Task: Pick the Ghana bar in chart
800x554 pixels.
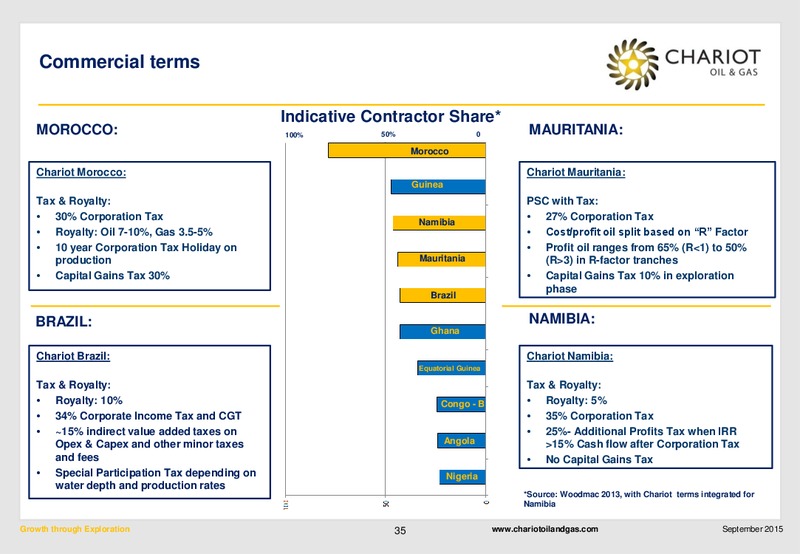Action: [442, 332]
